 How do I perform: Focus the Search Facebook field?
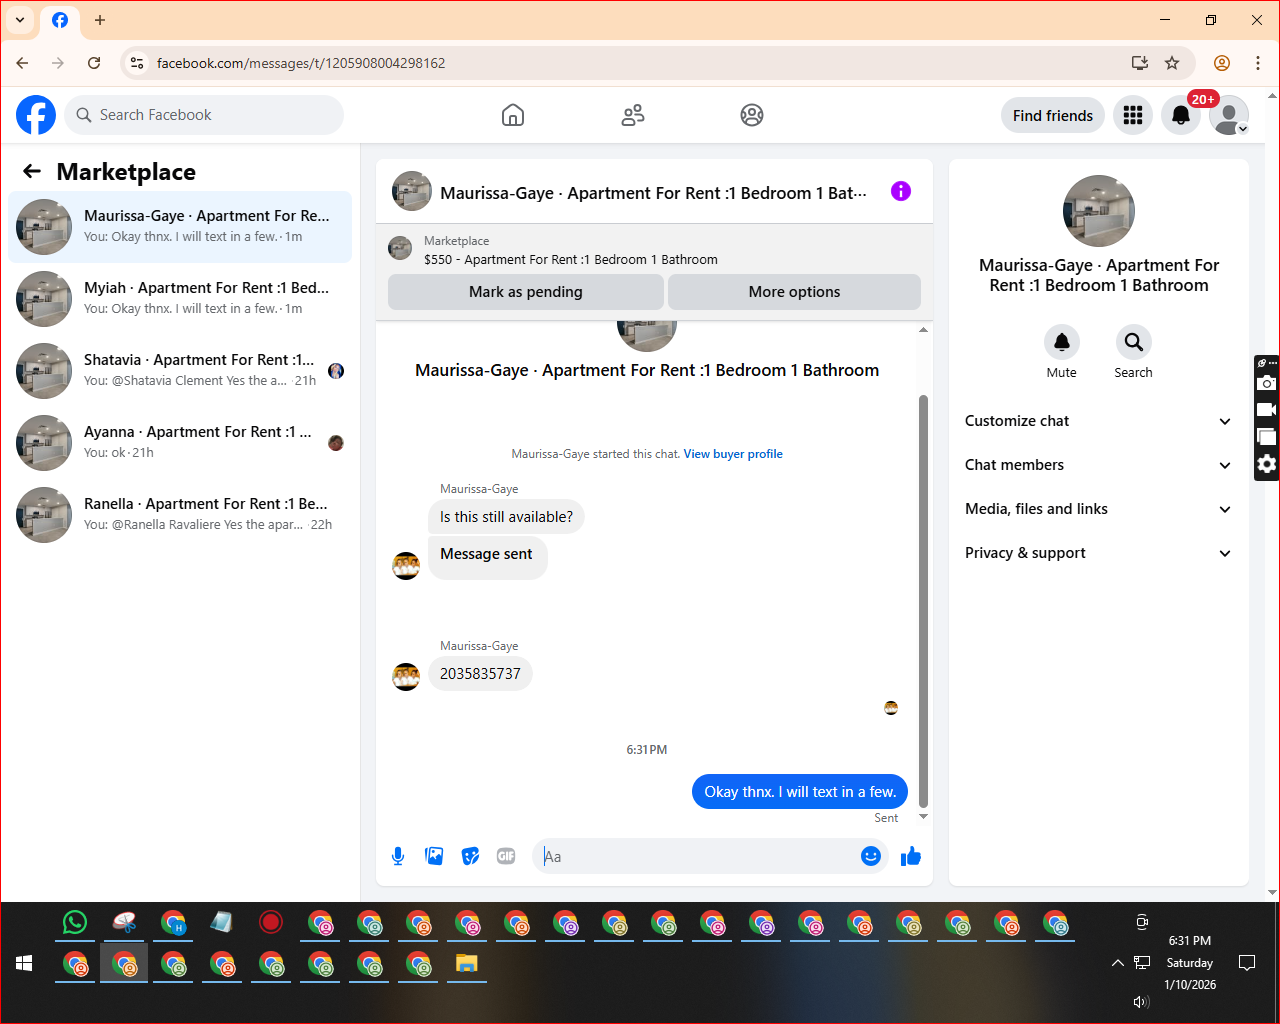204,115
